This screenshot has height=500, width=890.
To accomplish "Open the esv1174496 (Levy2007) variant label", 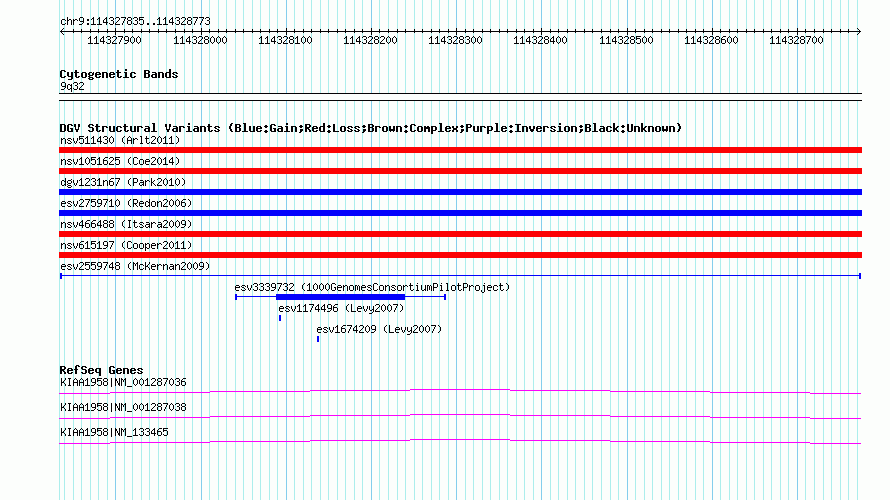I will tap(341, 308).
